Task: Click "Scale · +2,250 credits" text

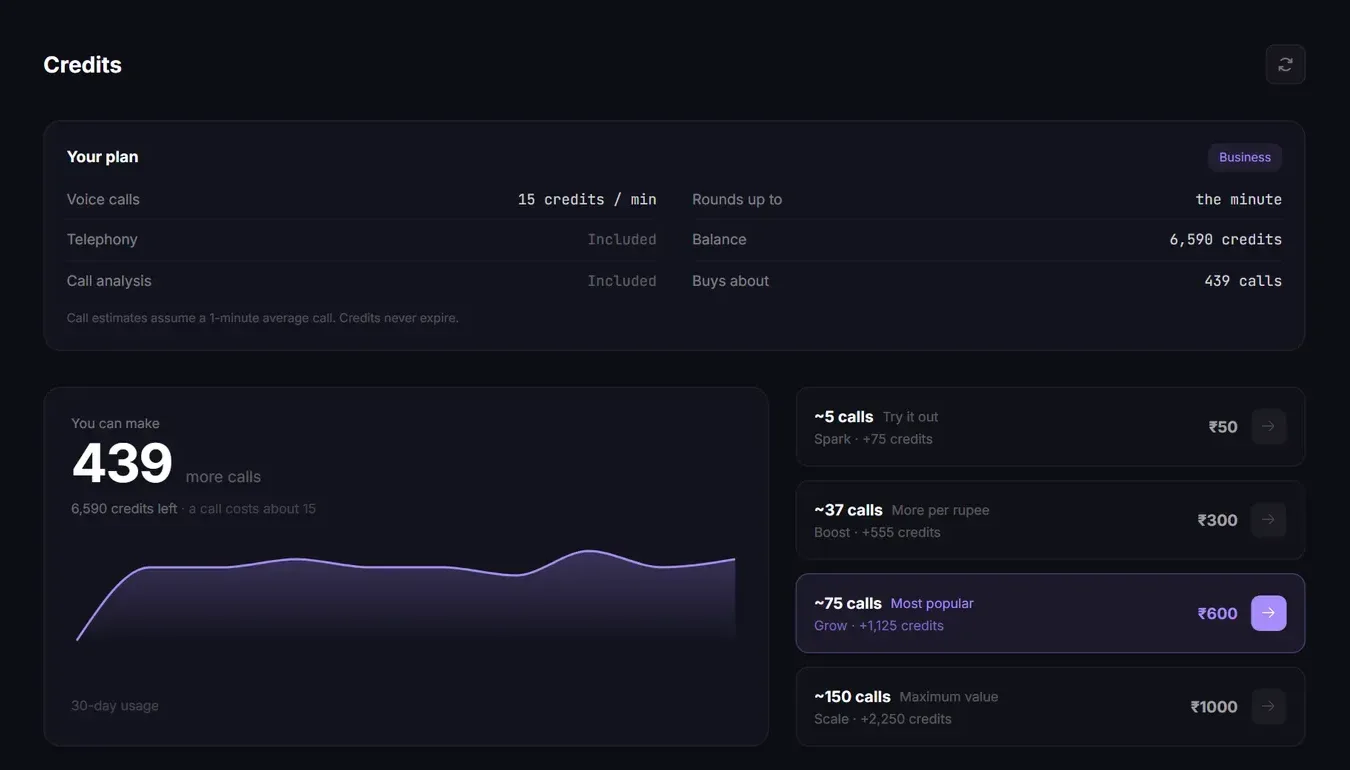Action: (883, 719)
